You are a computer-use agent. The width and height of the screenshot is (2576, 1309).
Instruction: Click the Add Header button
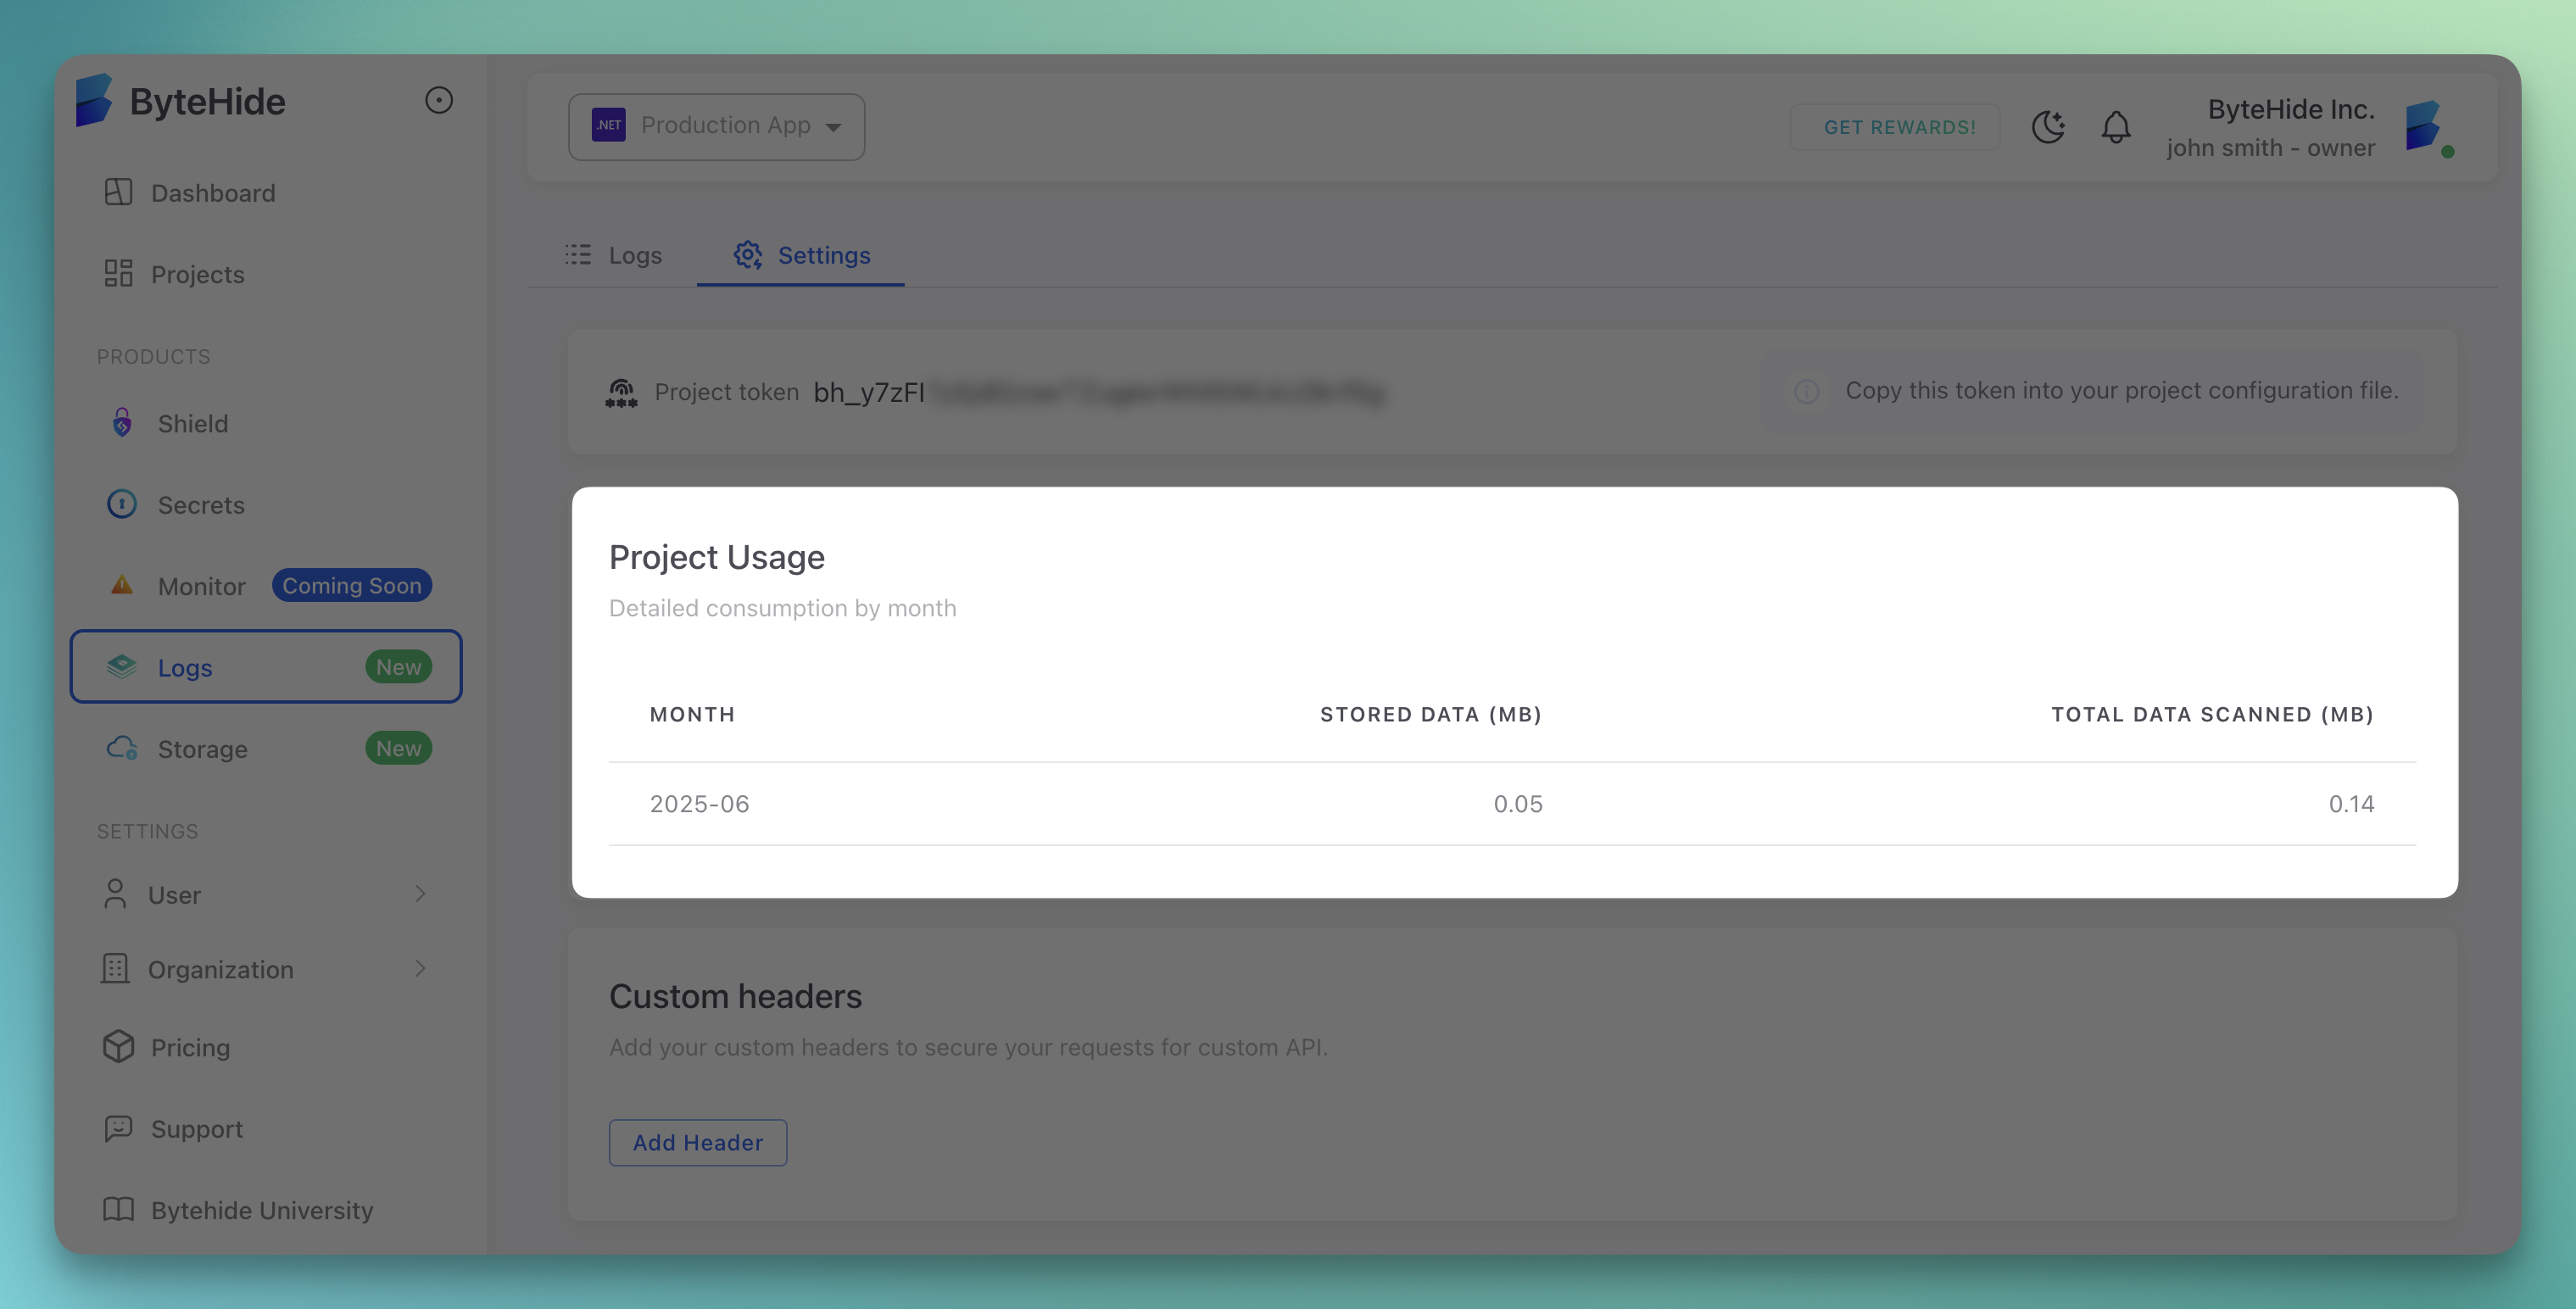pyautogui.click(x=697, y=1142)
